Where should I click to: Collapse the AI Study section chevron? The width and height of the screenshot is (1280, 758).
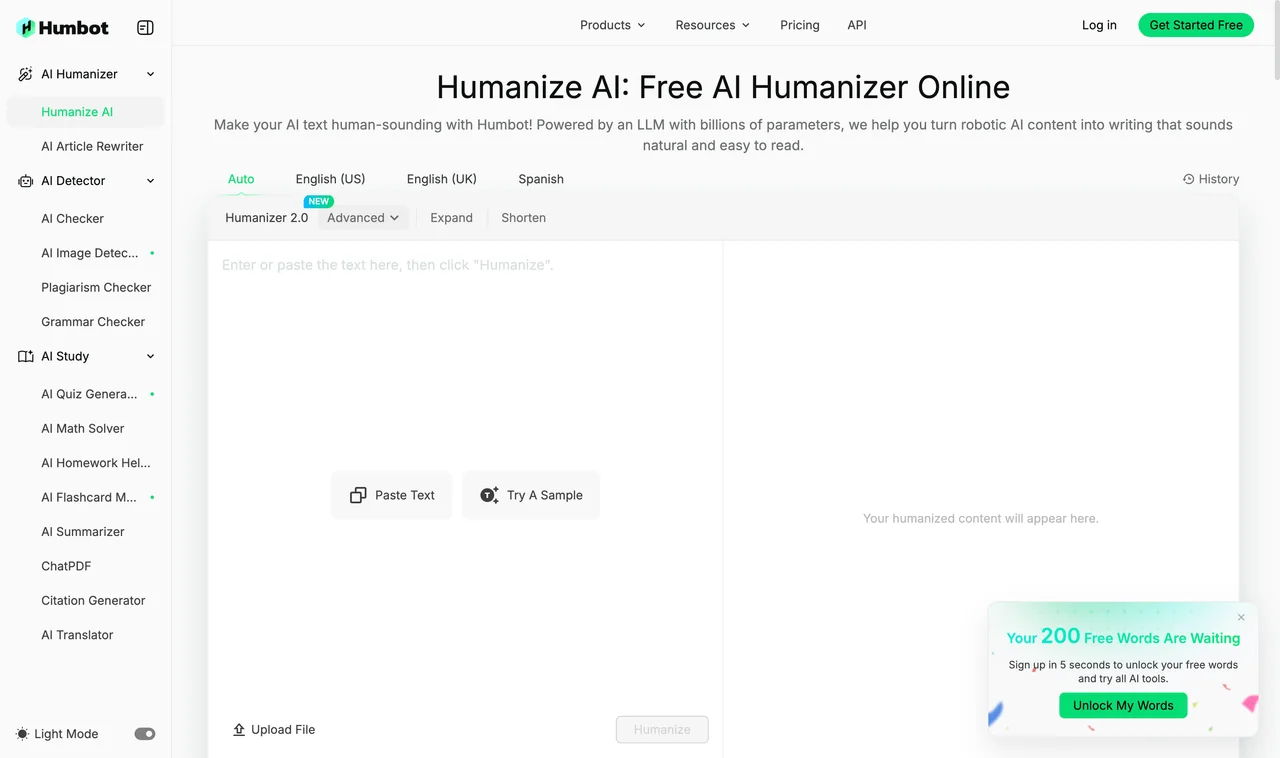click(x=151, y=356)
